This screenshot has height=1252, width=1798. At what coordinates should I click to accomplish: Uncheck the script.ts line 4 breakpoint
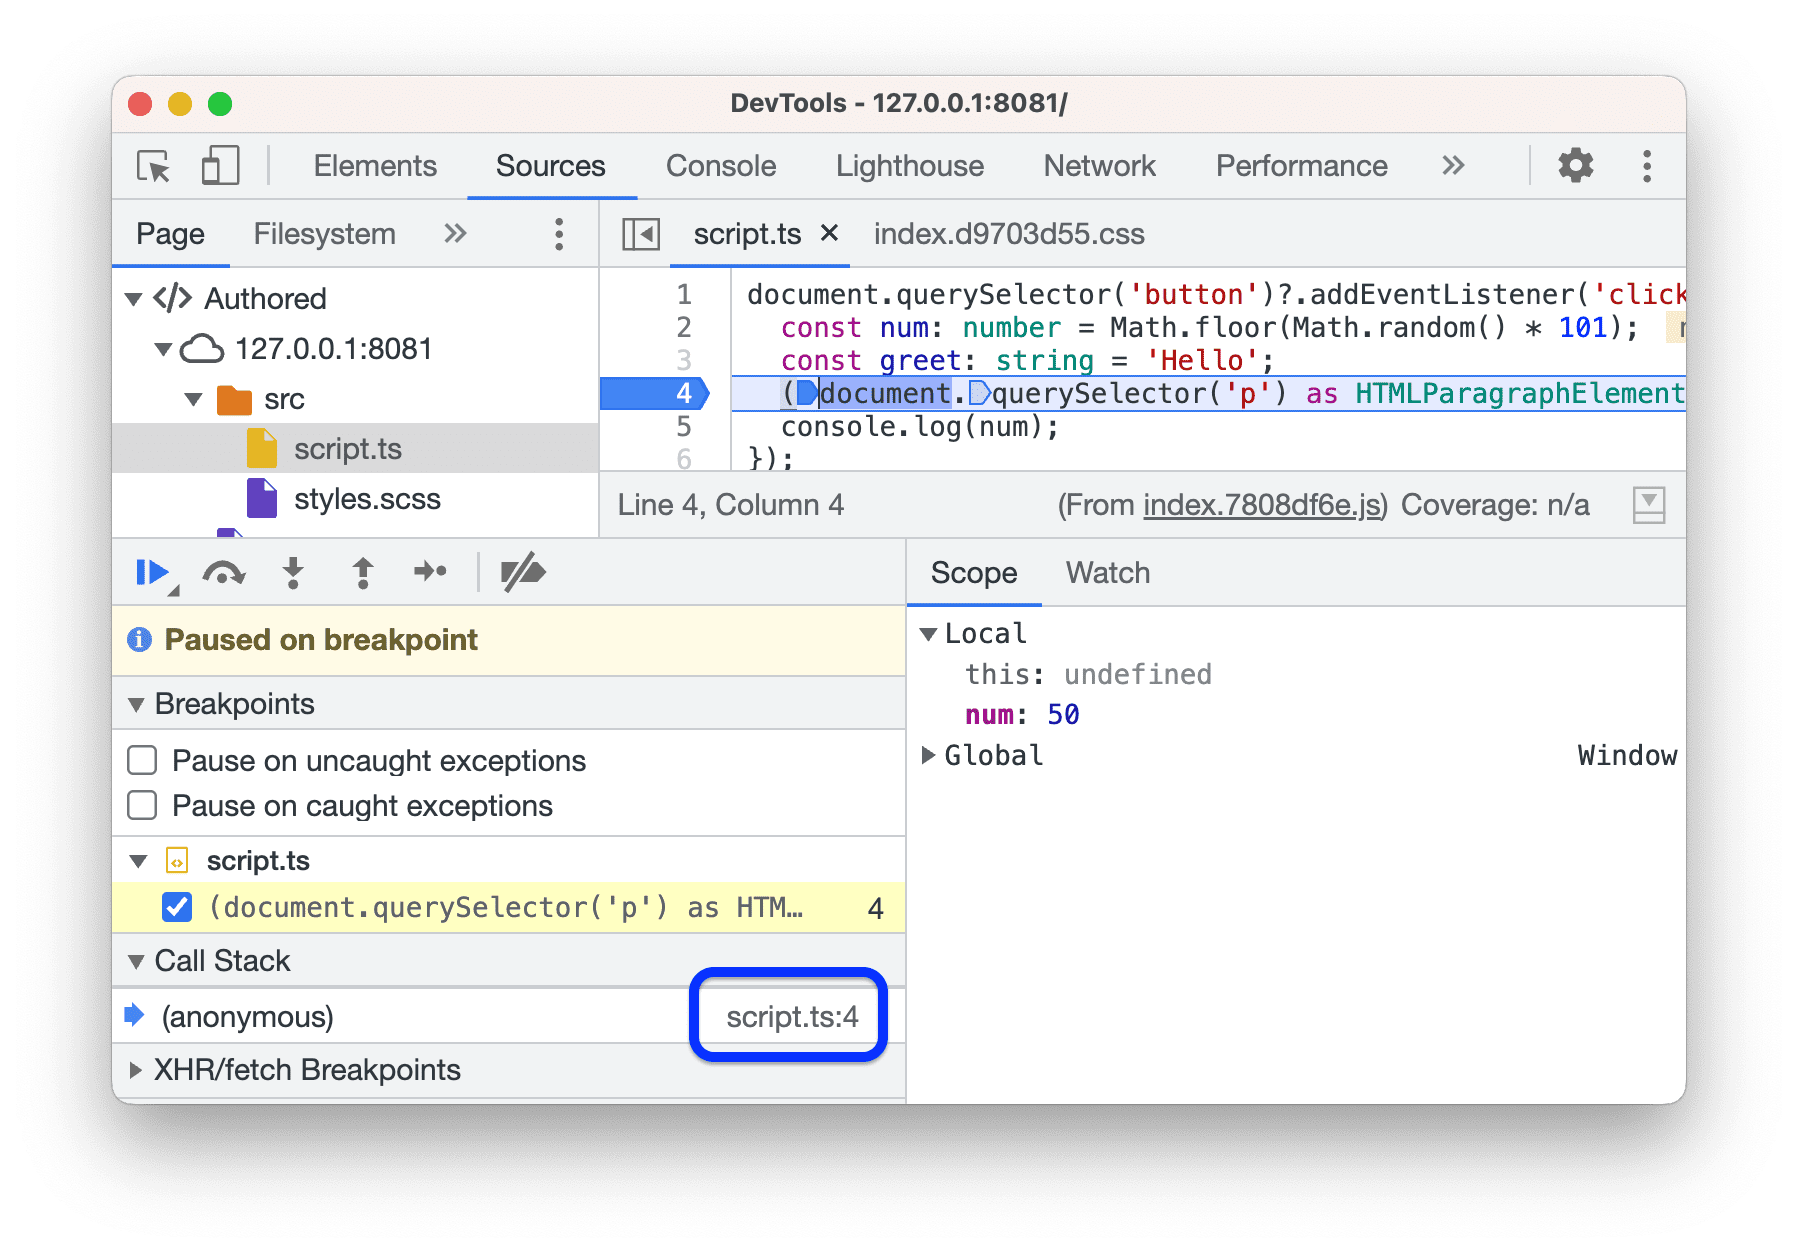tap(177, 907)
